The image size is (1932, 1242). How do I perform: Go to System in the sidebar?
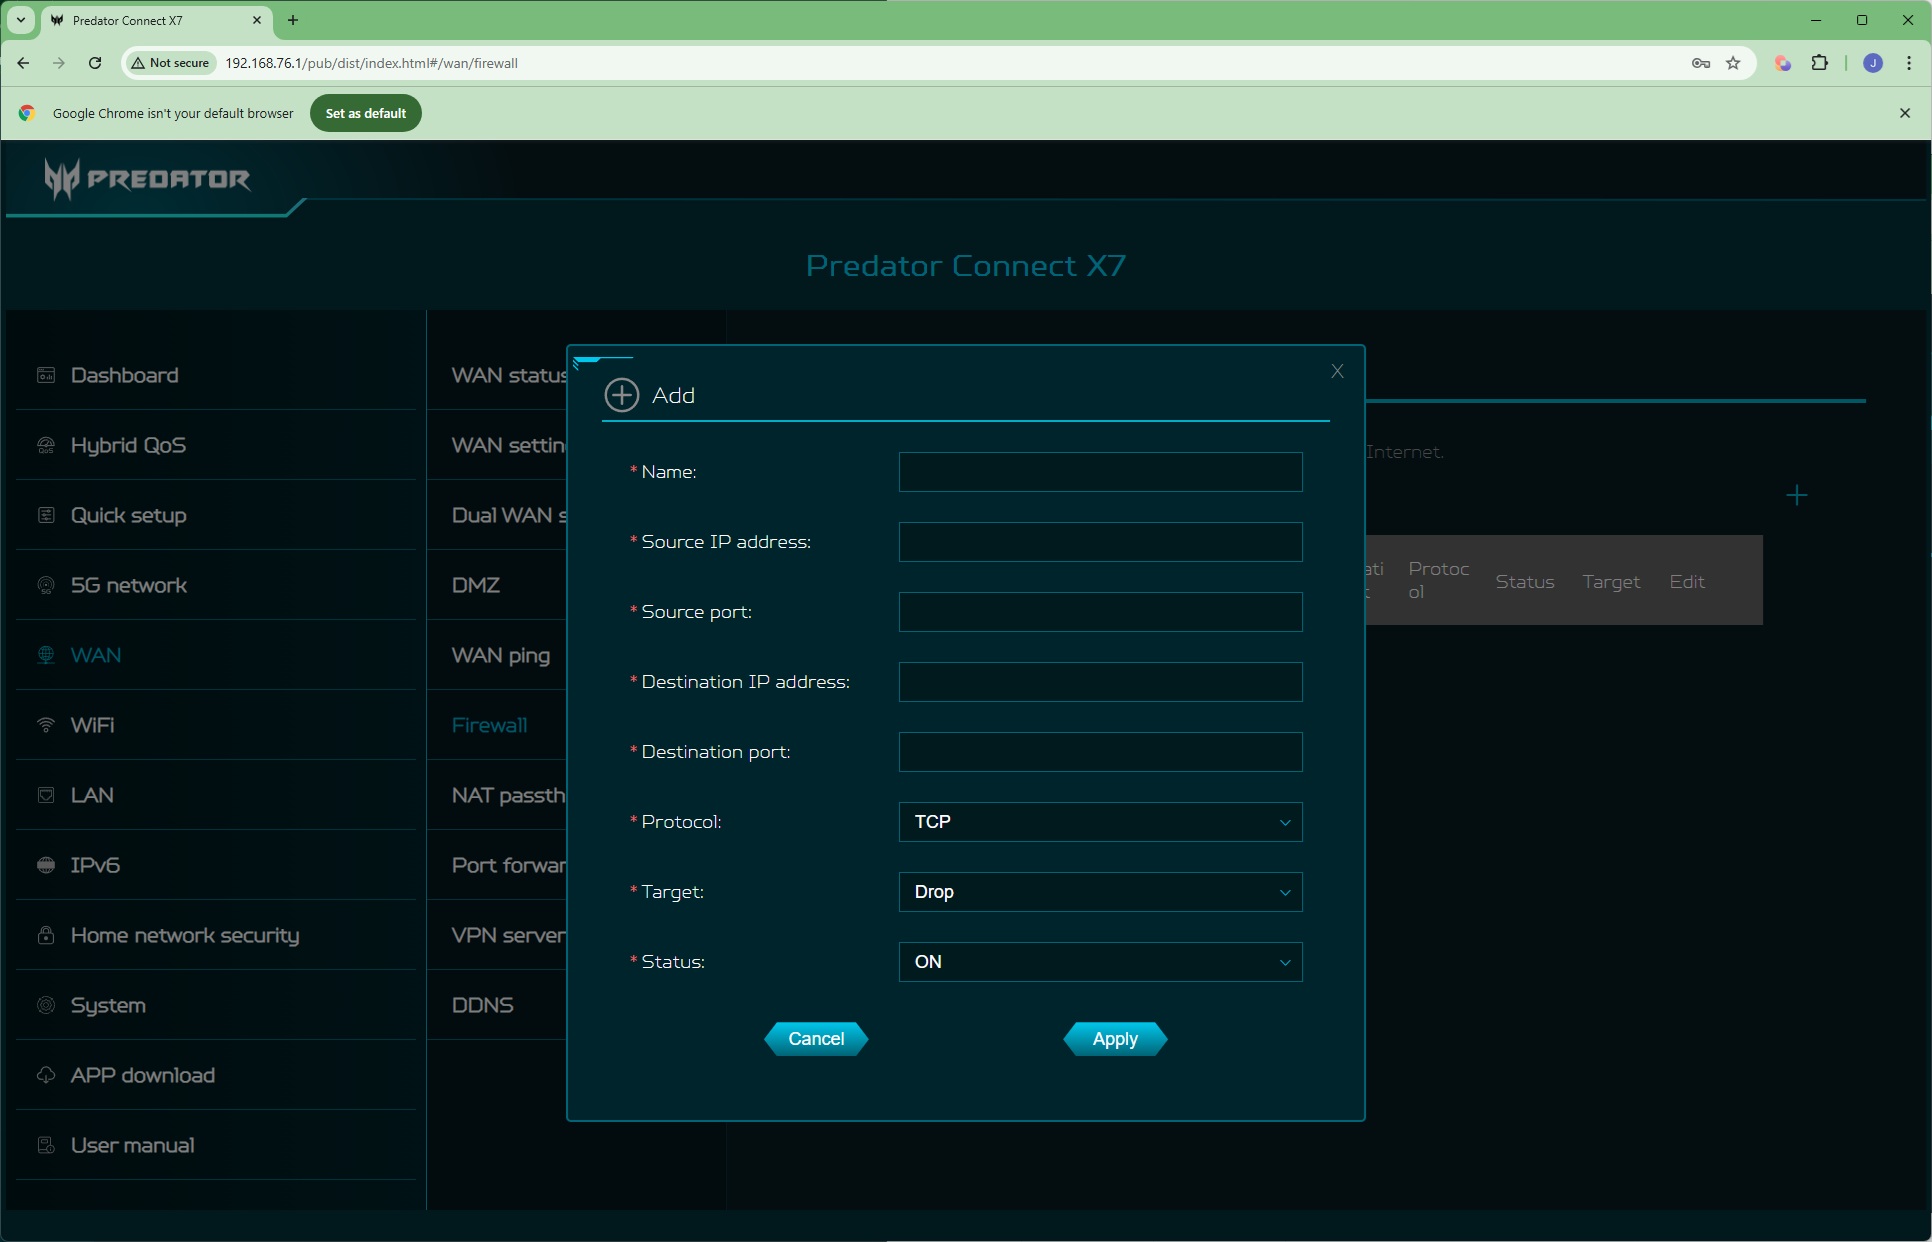click(x=108, y=1005)
